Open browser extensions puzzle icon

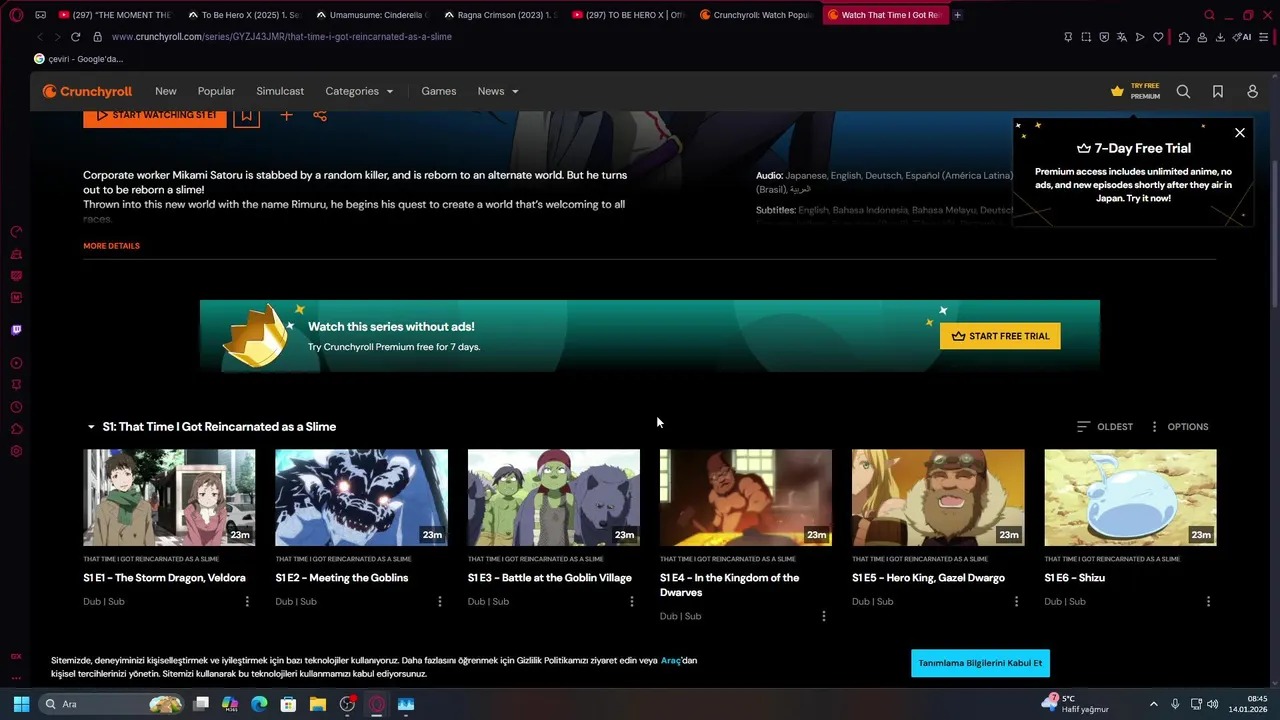point(1184,37)
